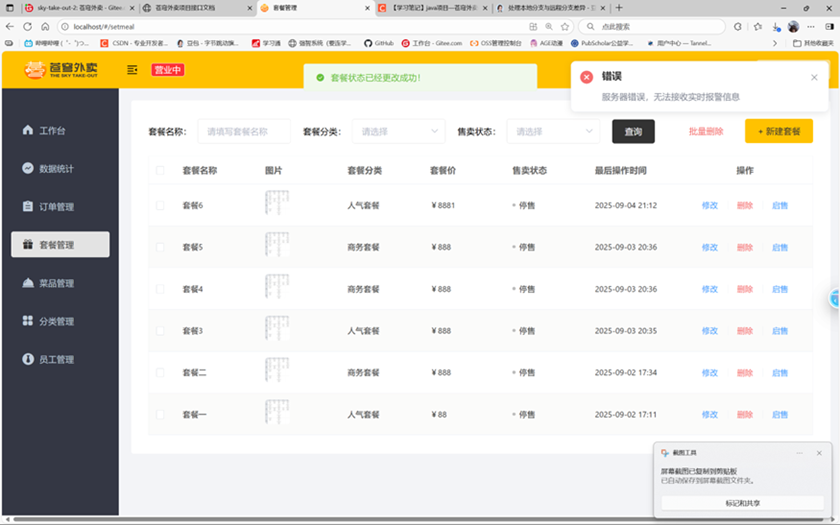Click 修改 for 套餐5
The height and width of the screenshot is (525, 840).
tap(710, 247)
